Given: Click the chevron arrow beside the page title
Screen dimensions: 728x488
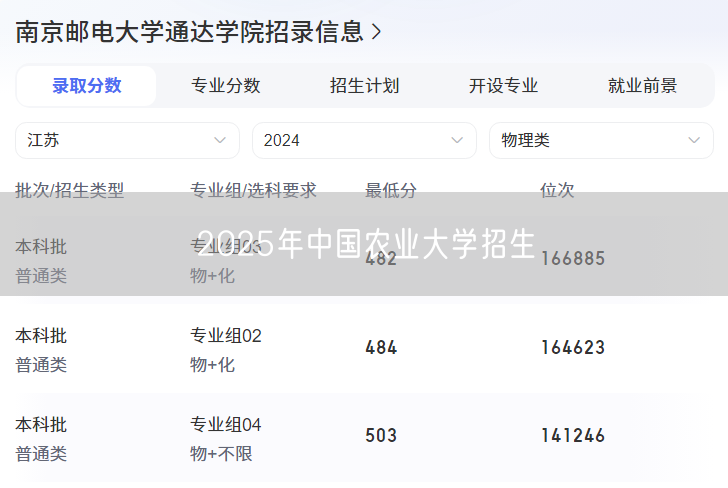Looking at the screenshot, I should click(376, 32).
